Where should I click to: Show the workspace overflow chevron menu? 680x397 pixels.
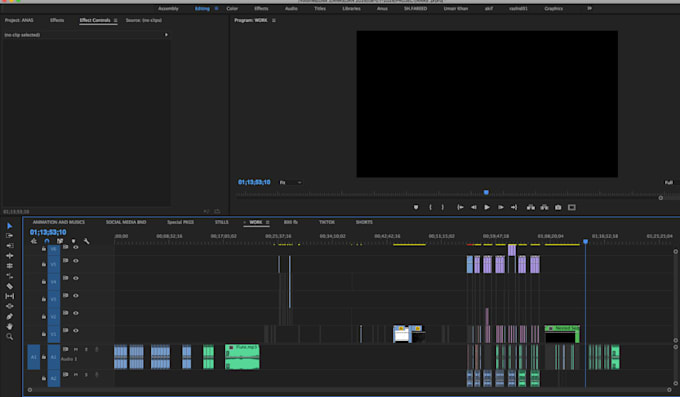[x=589, y=9]
